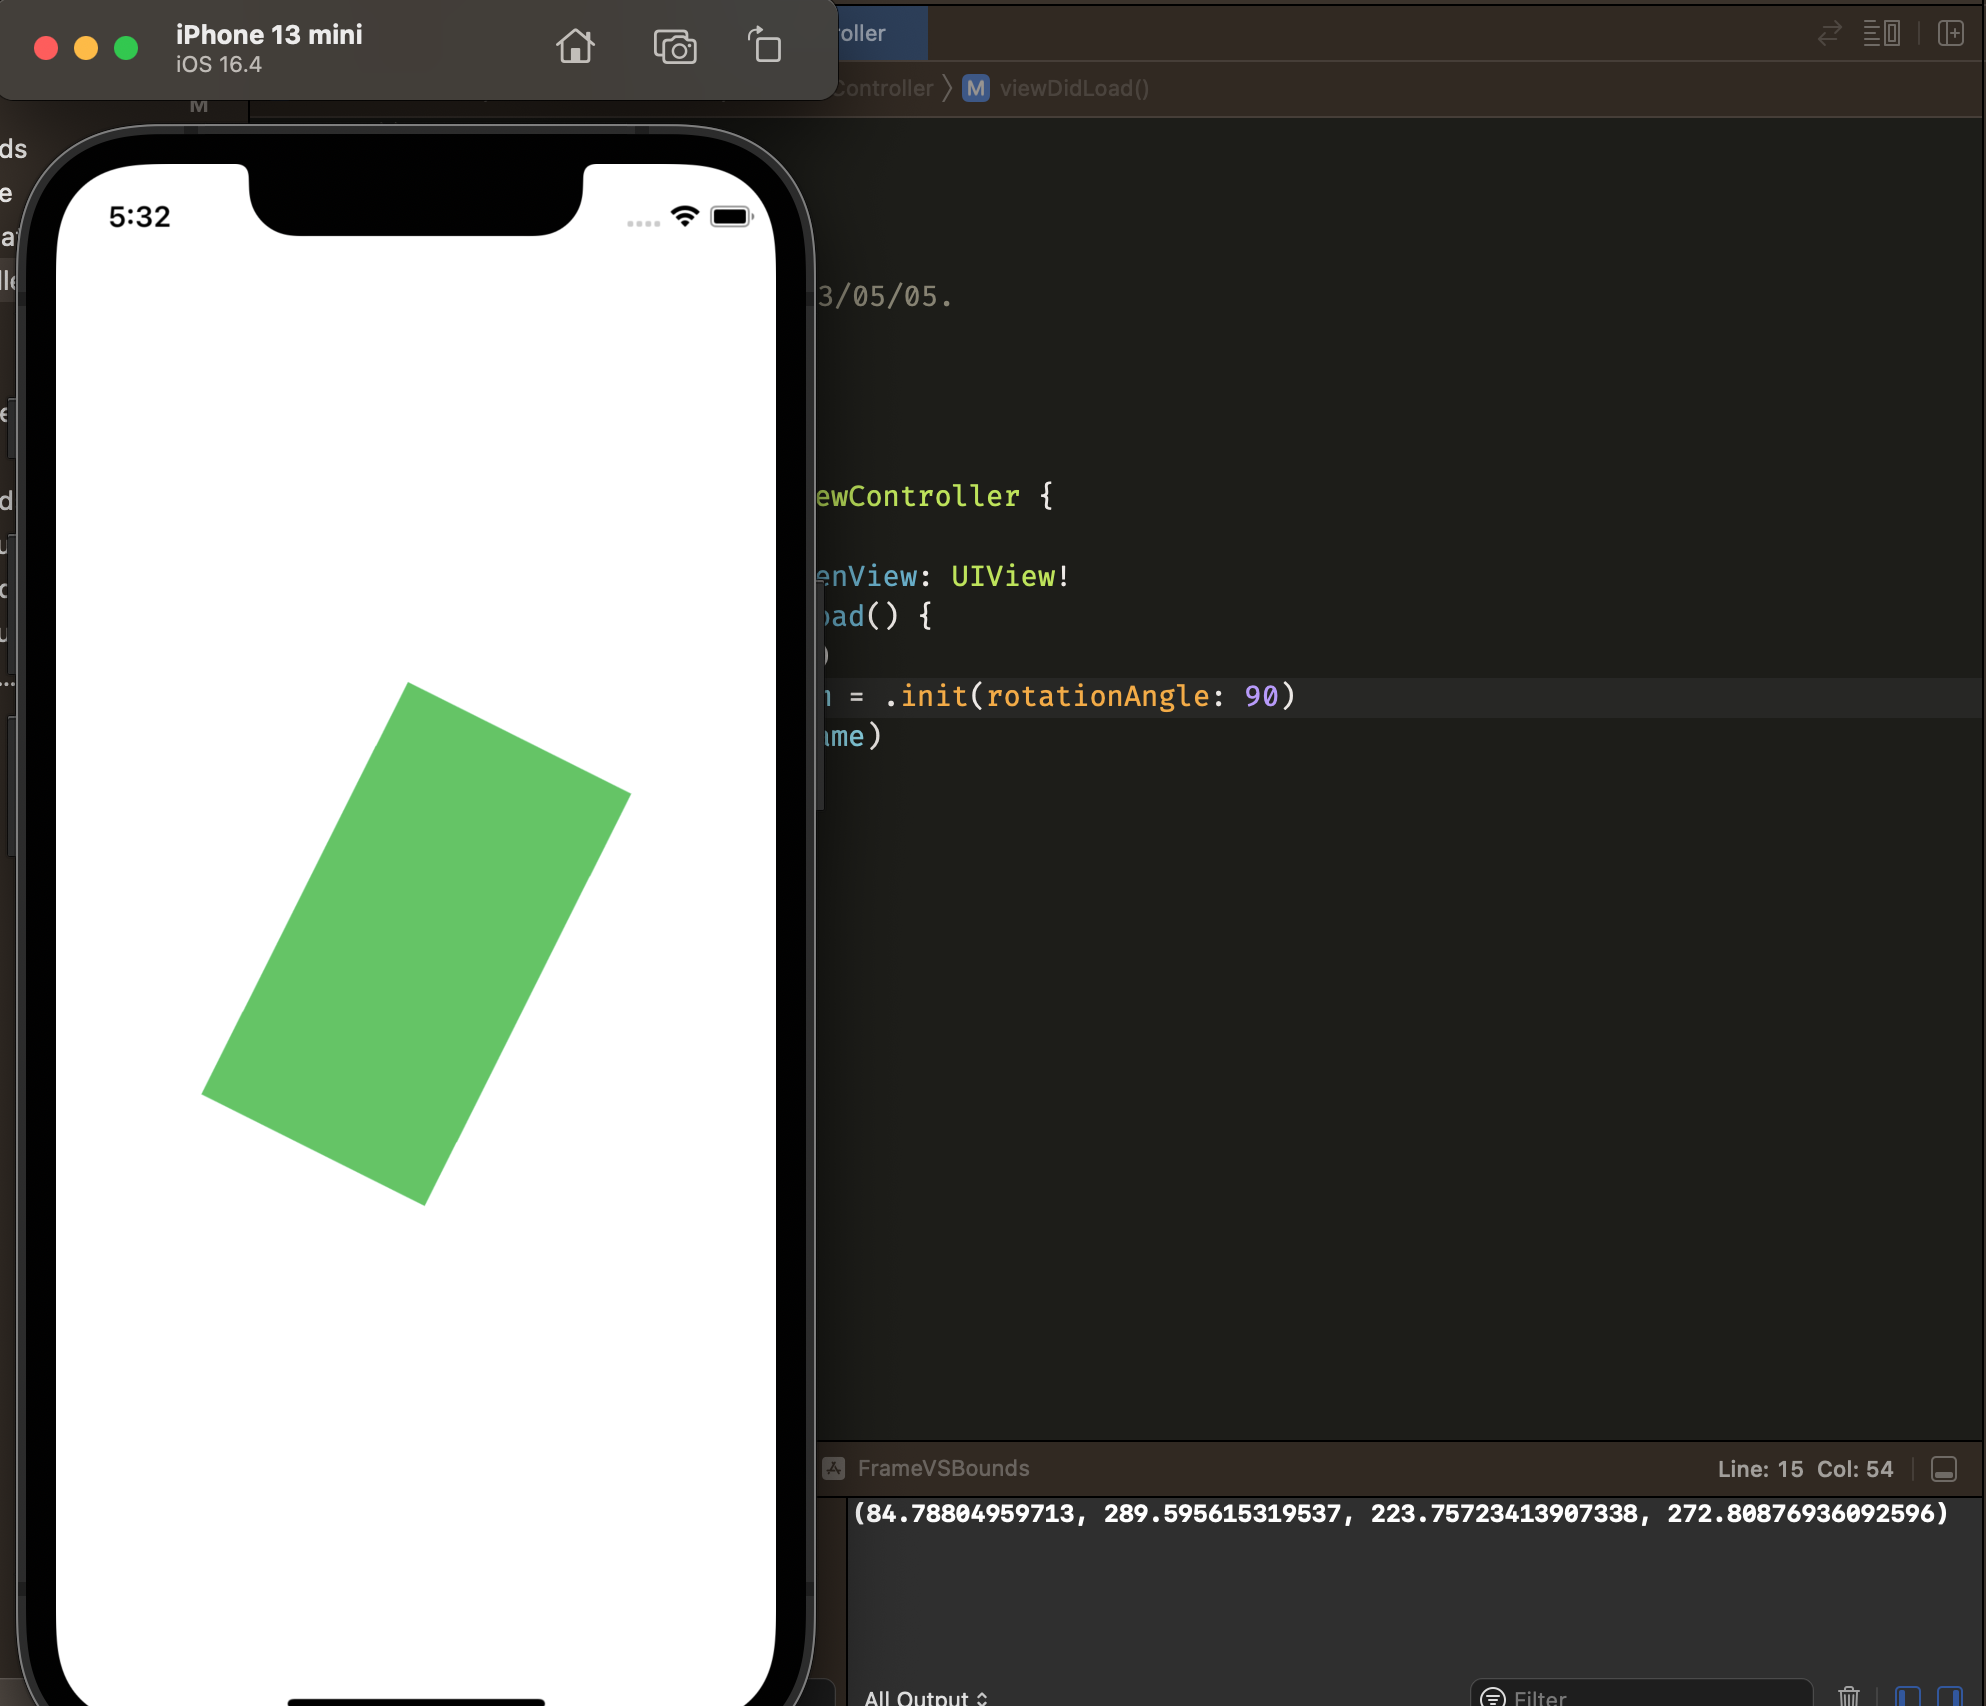Toggle the console pane button
The image size is (1986, 1706).
[1949, 1695]
